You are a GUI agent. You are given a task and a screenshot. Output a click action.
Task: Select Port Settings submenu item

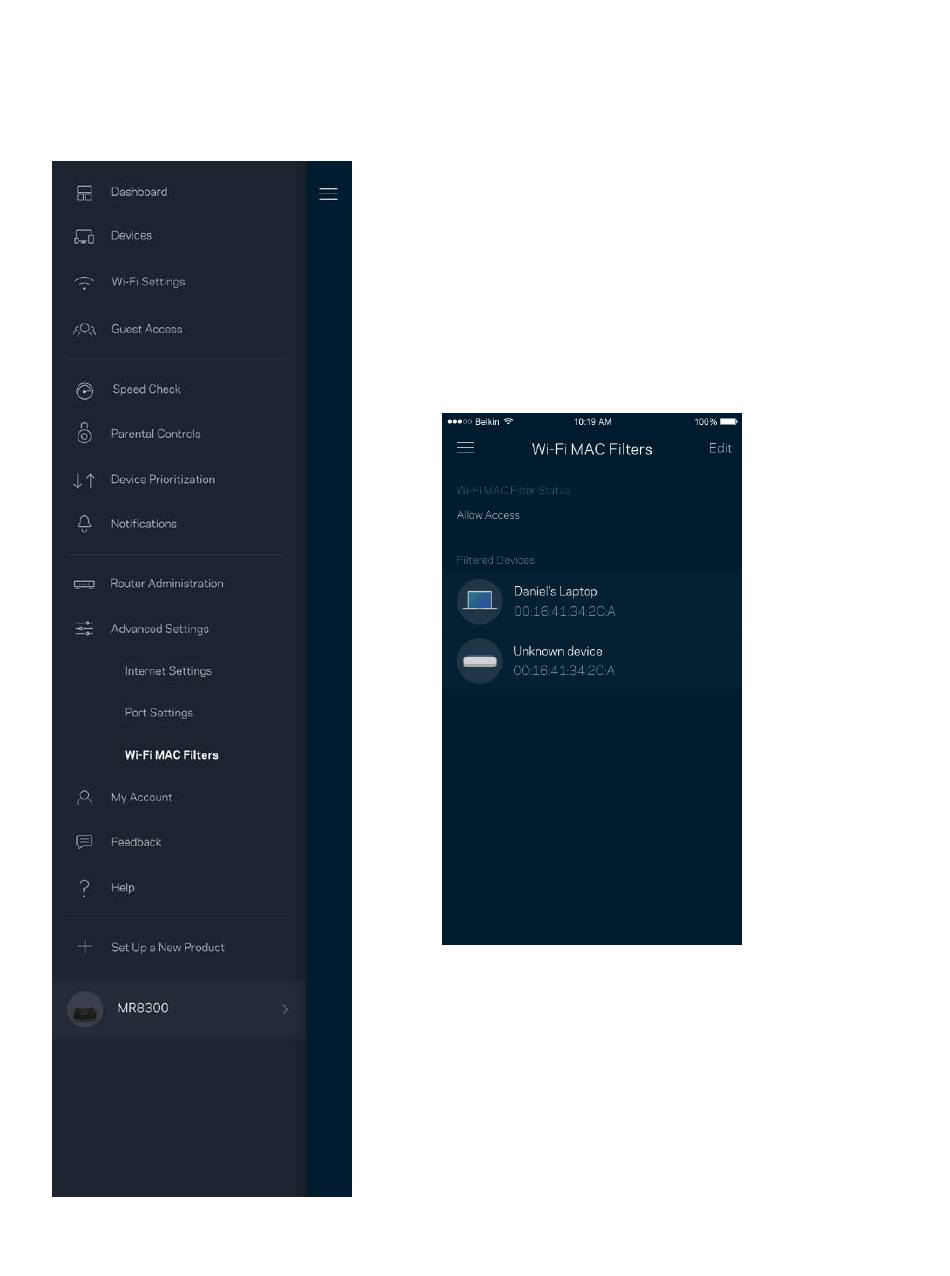click(158, 713)
